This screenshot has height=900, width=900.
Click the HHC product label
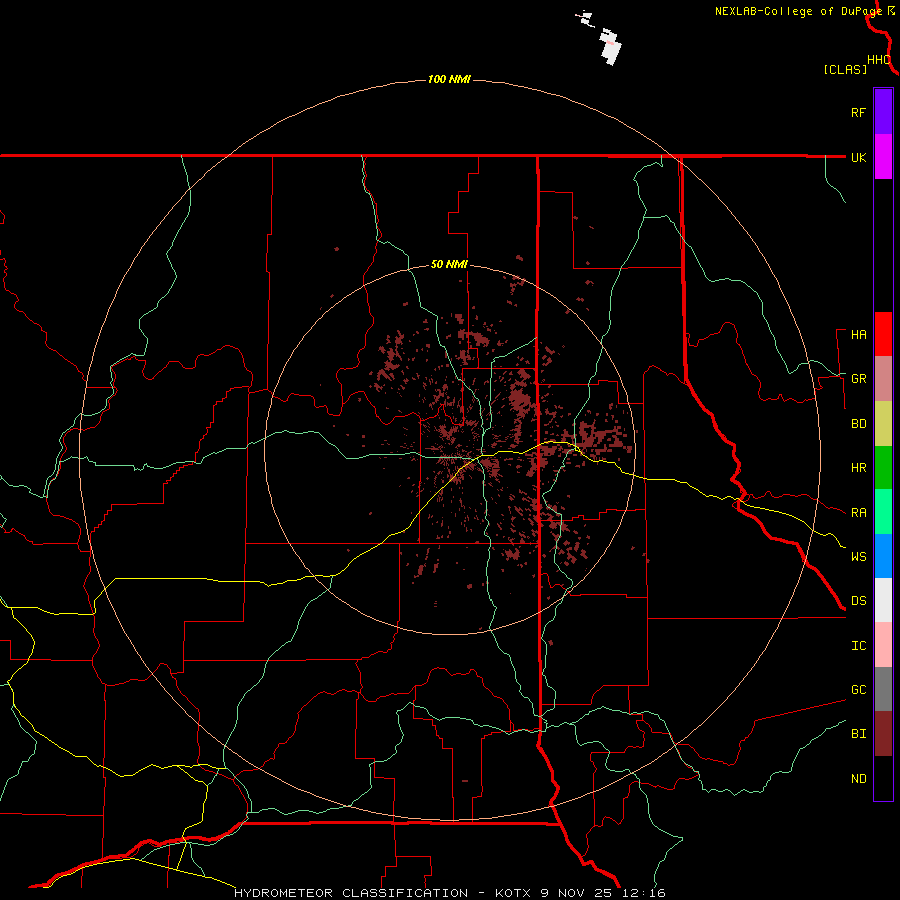tap(879, 60)
